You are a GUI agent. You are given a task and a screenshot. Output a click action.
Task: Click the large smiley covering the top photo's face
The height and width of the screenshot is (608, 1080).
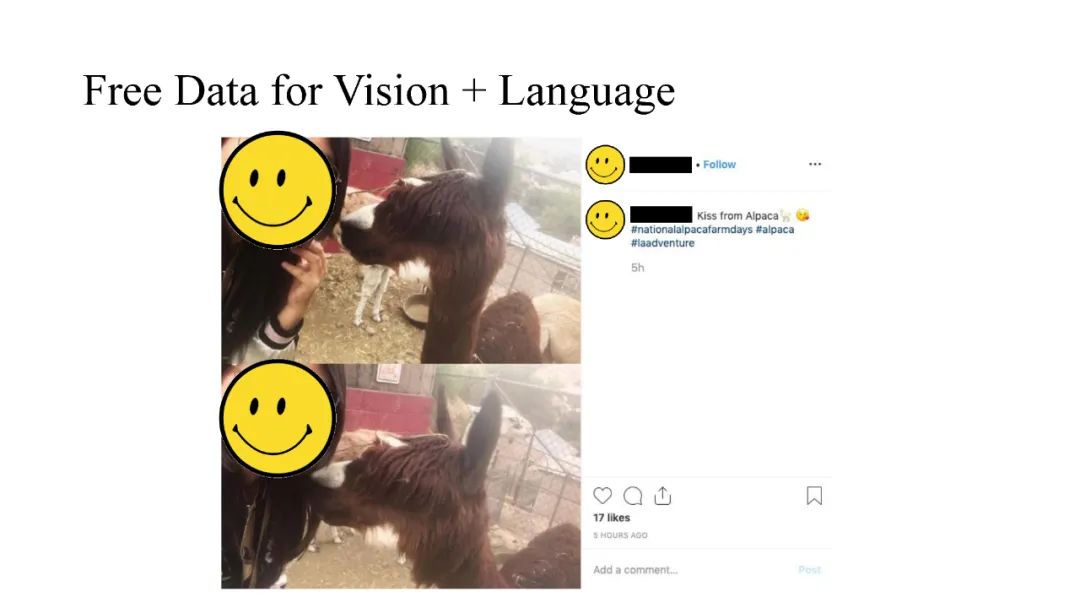click(278, 190)
